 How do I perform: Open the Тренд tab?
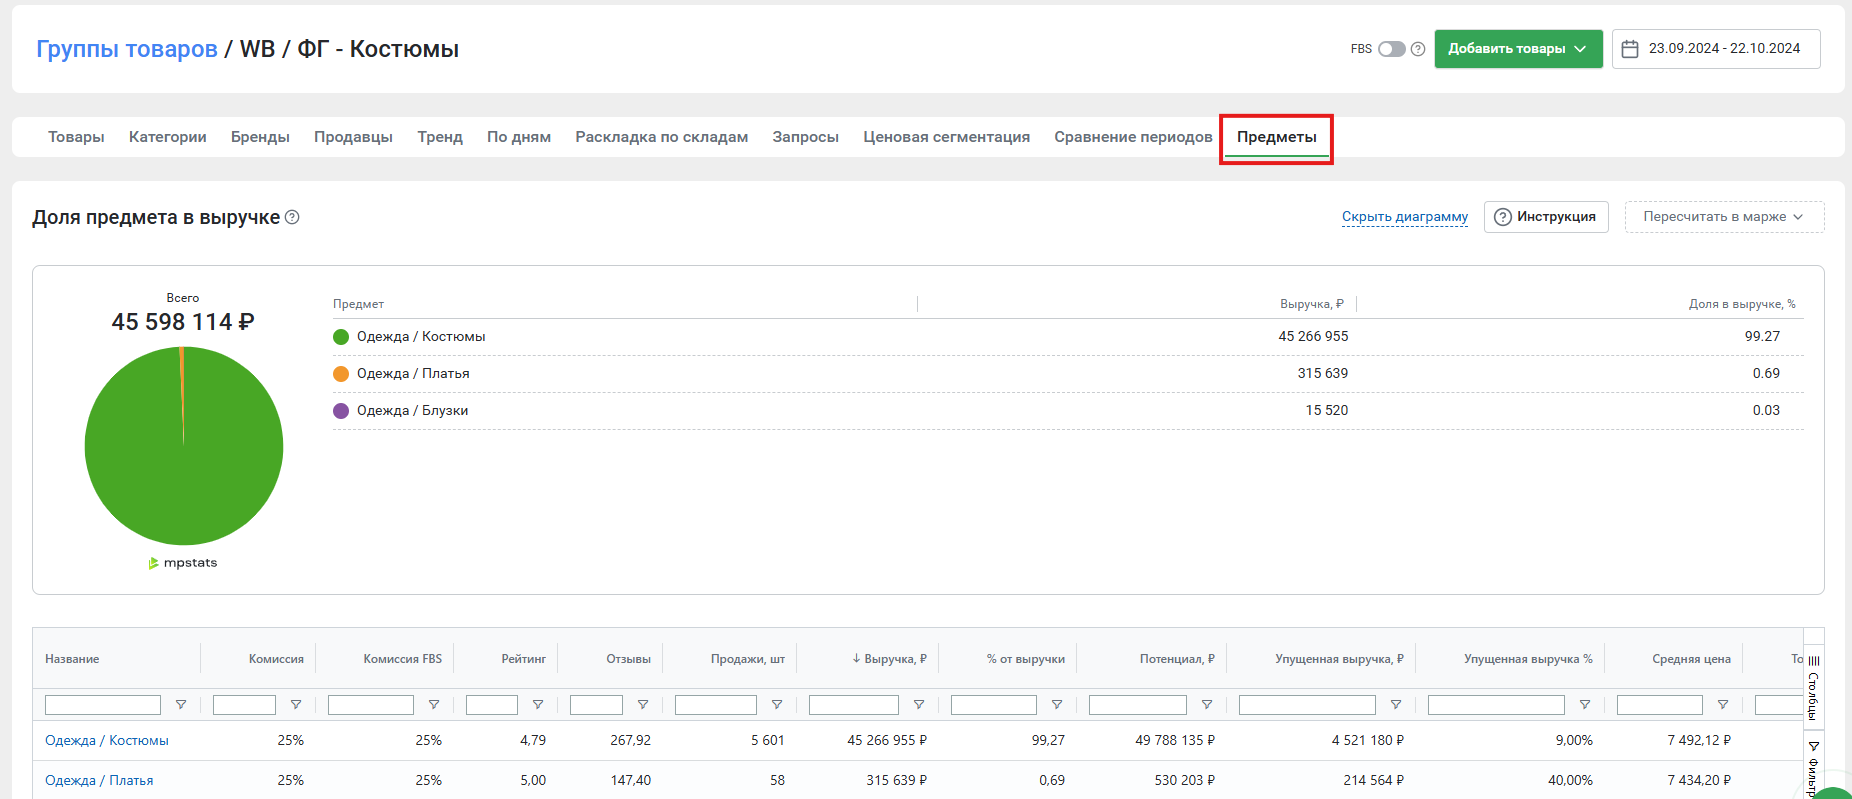pos(440,137)
